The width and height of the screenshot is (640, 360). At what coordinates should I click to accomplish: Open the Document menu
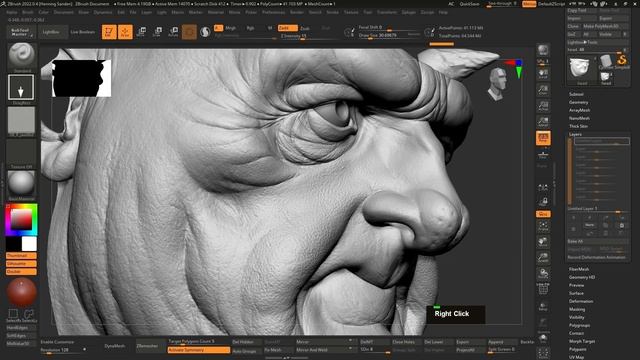pyautogui.click(x=64, y=12)
